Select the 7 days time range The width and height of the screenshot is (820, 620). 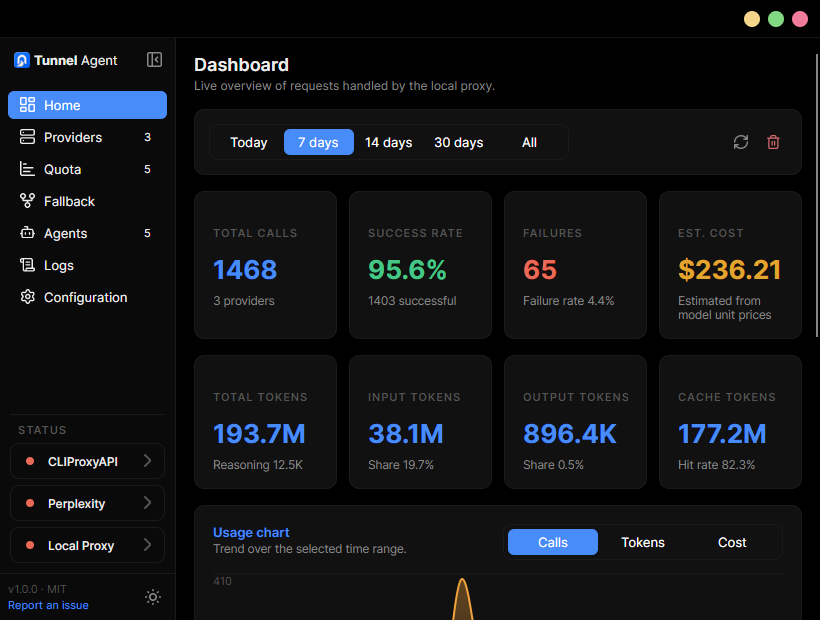point(318,142)
